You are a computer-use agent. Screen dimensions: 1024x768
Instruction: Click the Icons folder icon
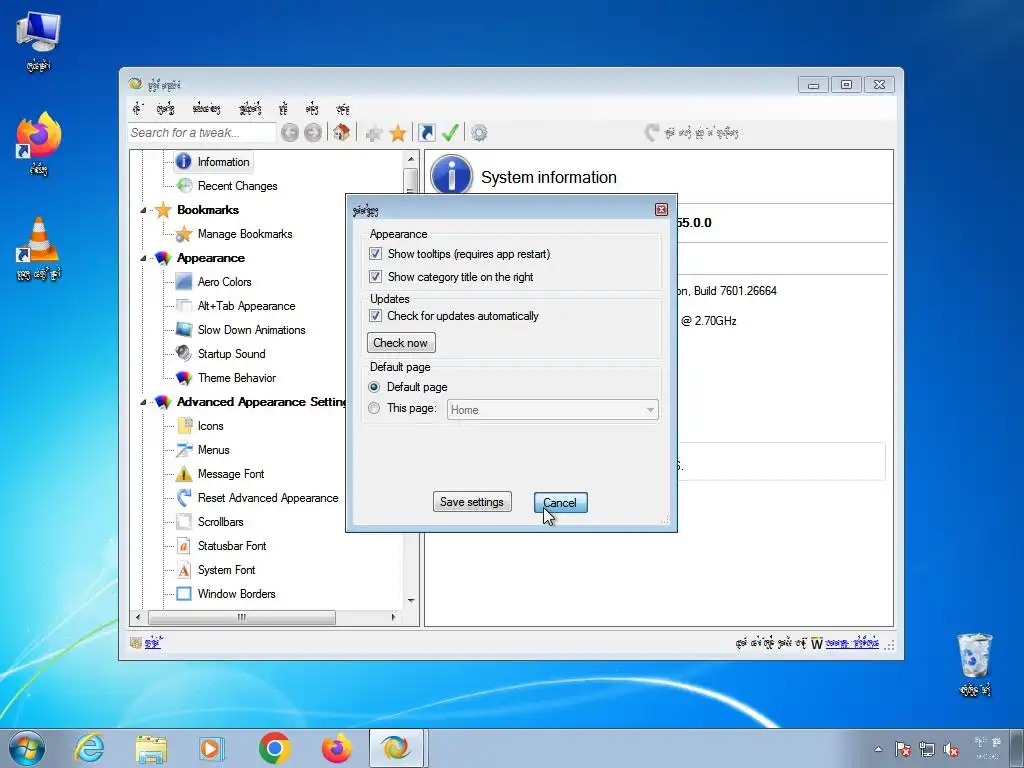(x=185, y=426)
